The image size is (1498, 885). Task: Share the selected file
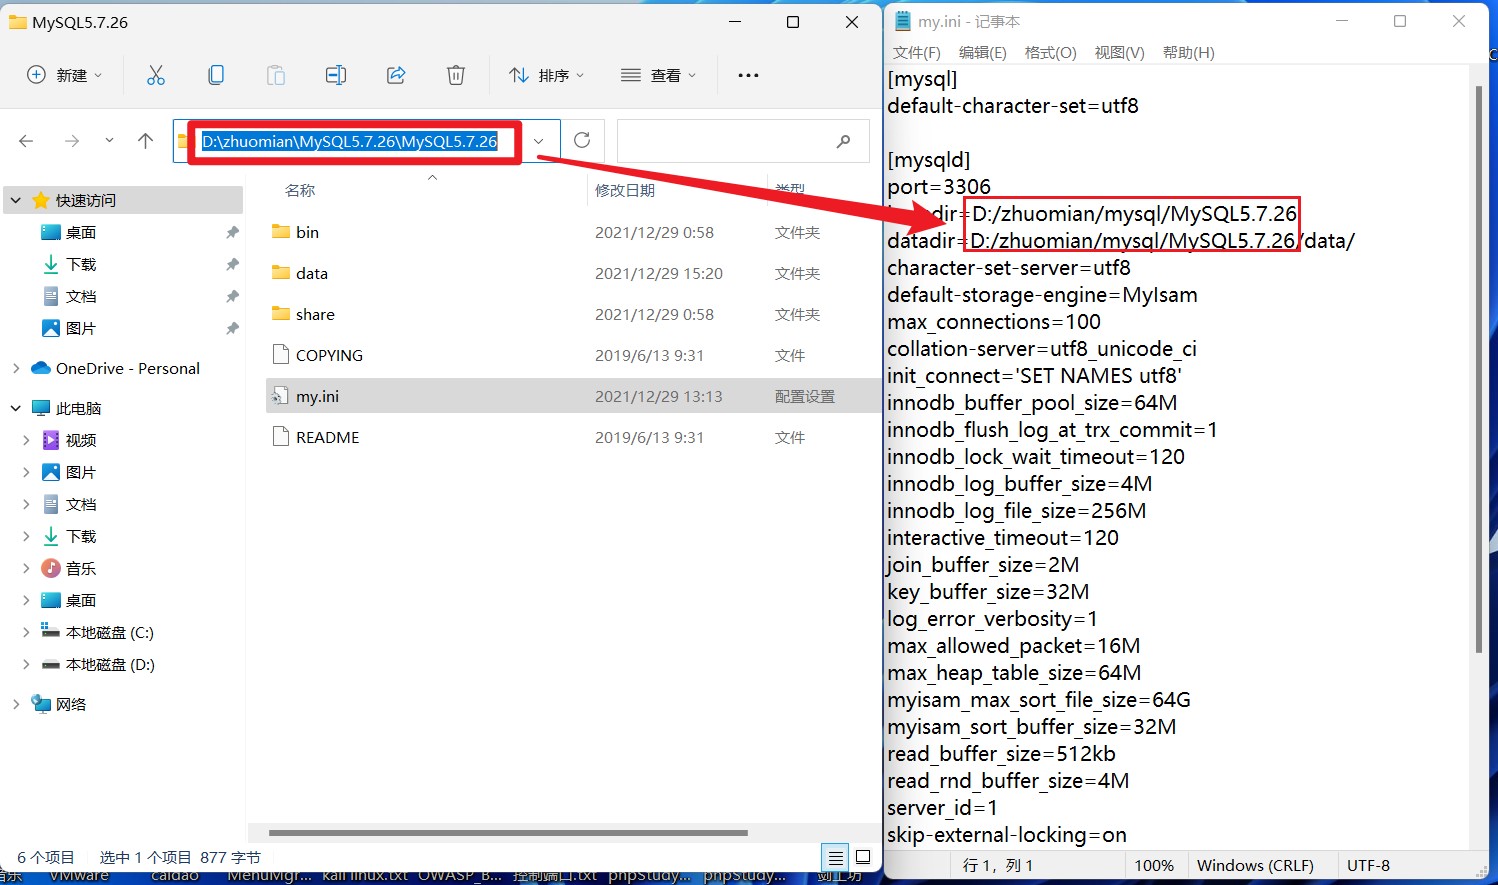[396, 74]
